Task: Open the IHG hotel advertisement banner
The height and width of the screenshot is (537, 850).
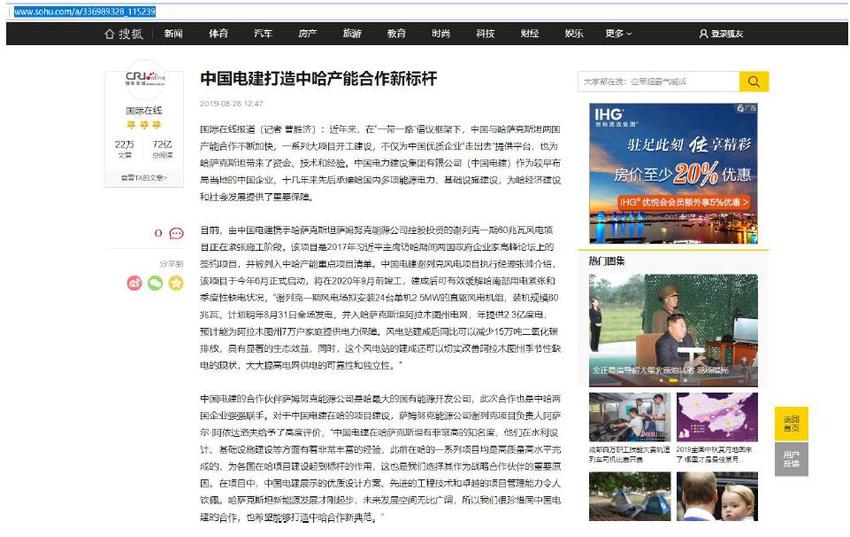Action: pos(673,173)
